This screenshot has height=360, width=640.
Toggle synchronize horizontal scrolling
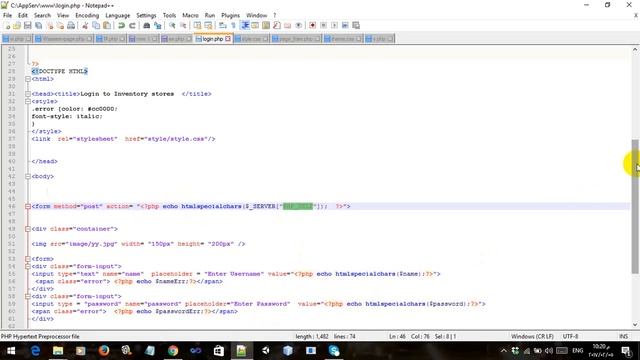208,25
